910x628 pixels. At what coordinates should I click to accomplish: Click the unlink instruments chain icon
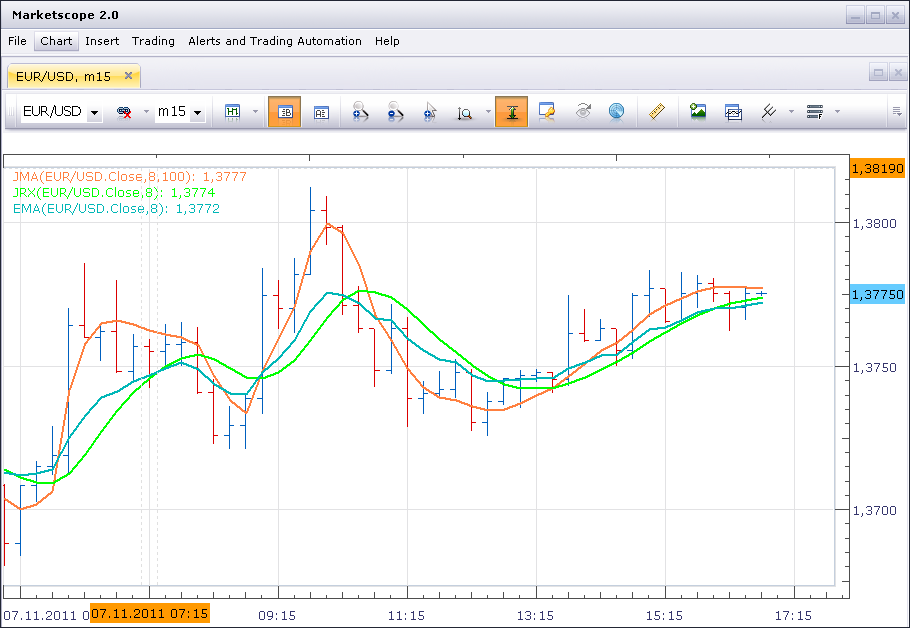pyautogui.click(x=124, y=112)
